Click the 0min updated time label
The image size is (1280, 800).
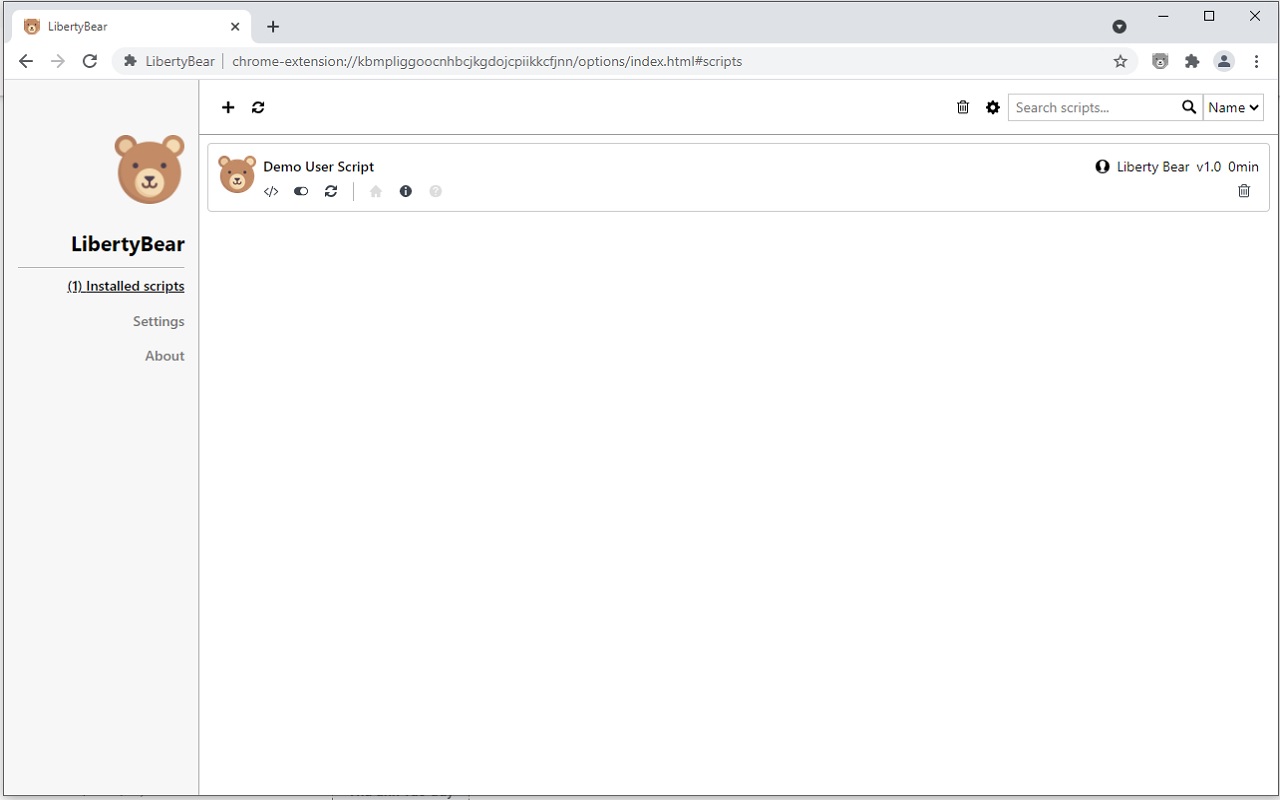click(x=1243, y=167)
